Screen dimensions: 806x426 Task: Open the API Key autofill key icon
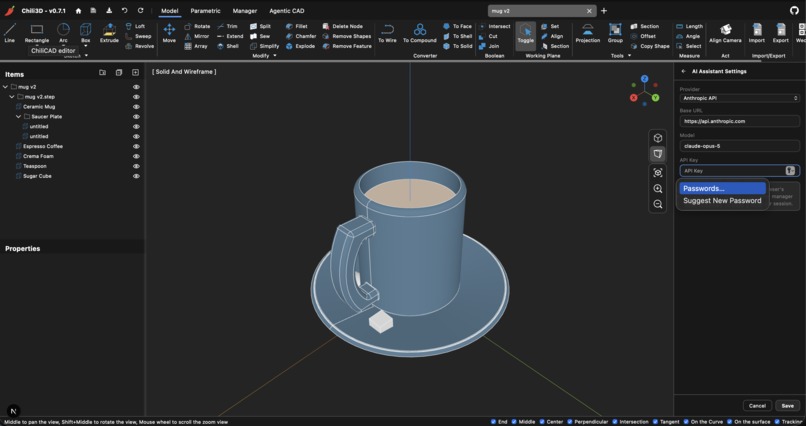[x=790, y=171]
